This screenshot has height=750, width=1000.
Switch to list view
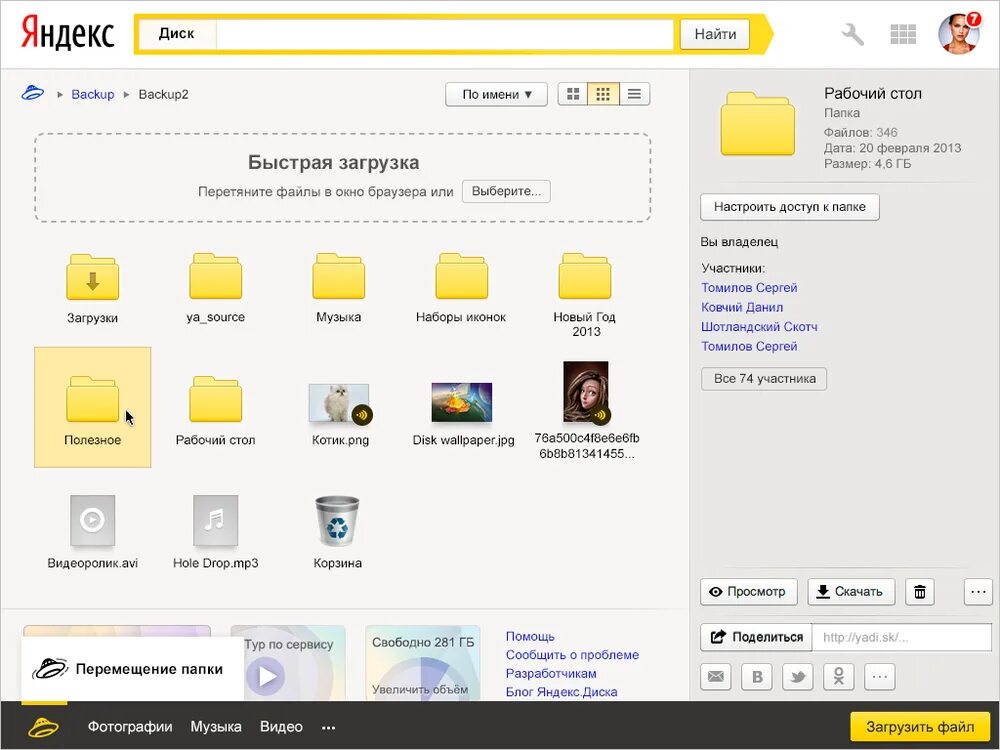tap(635, 94)
